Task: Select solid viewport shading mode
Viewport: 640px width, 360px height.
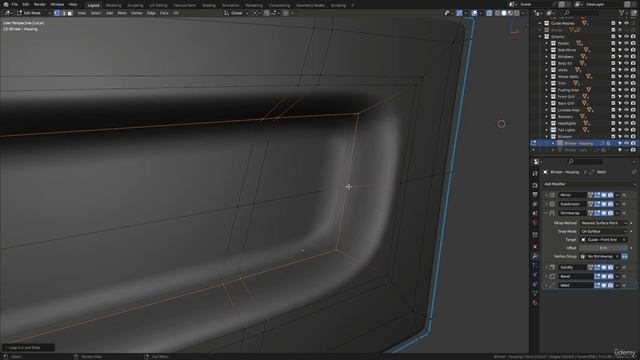Action: tap(504, 13)
